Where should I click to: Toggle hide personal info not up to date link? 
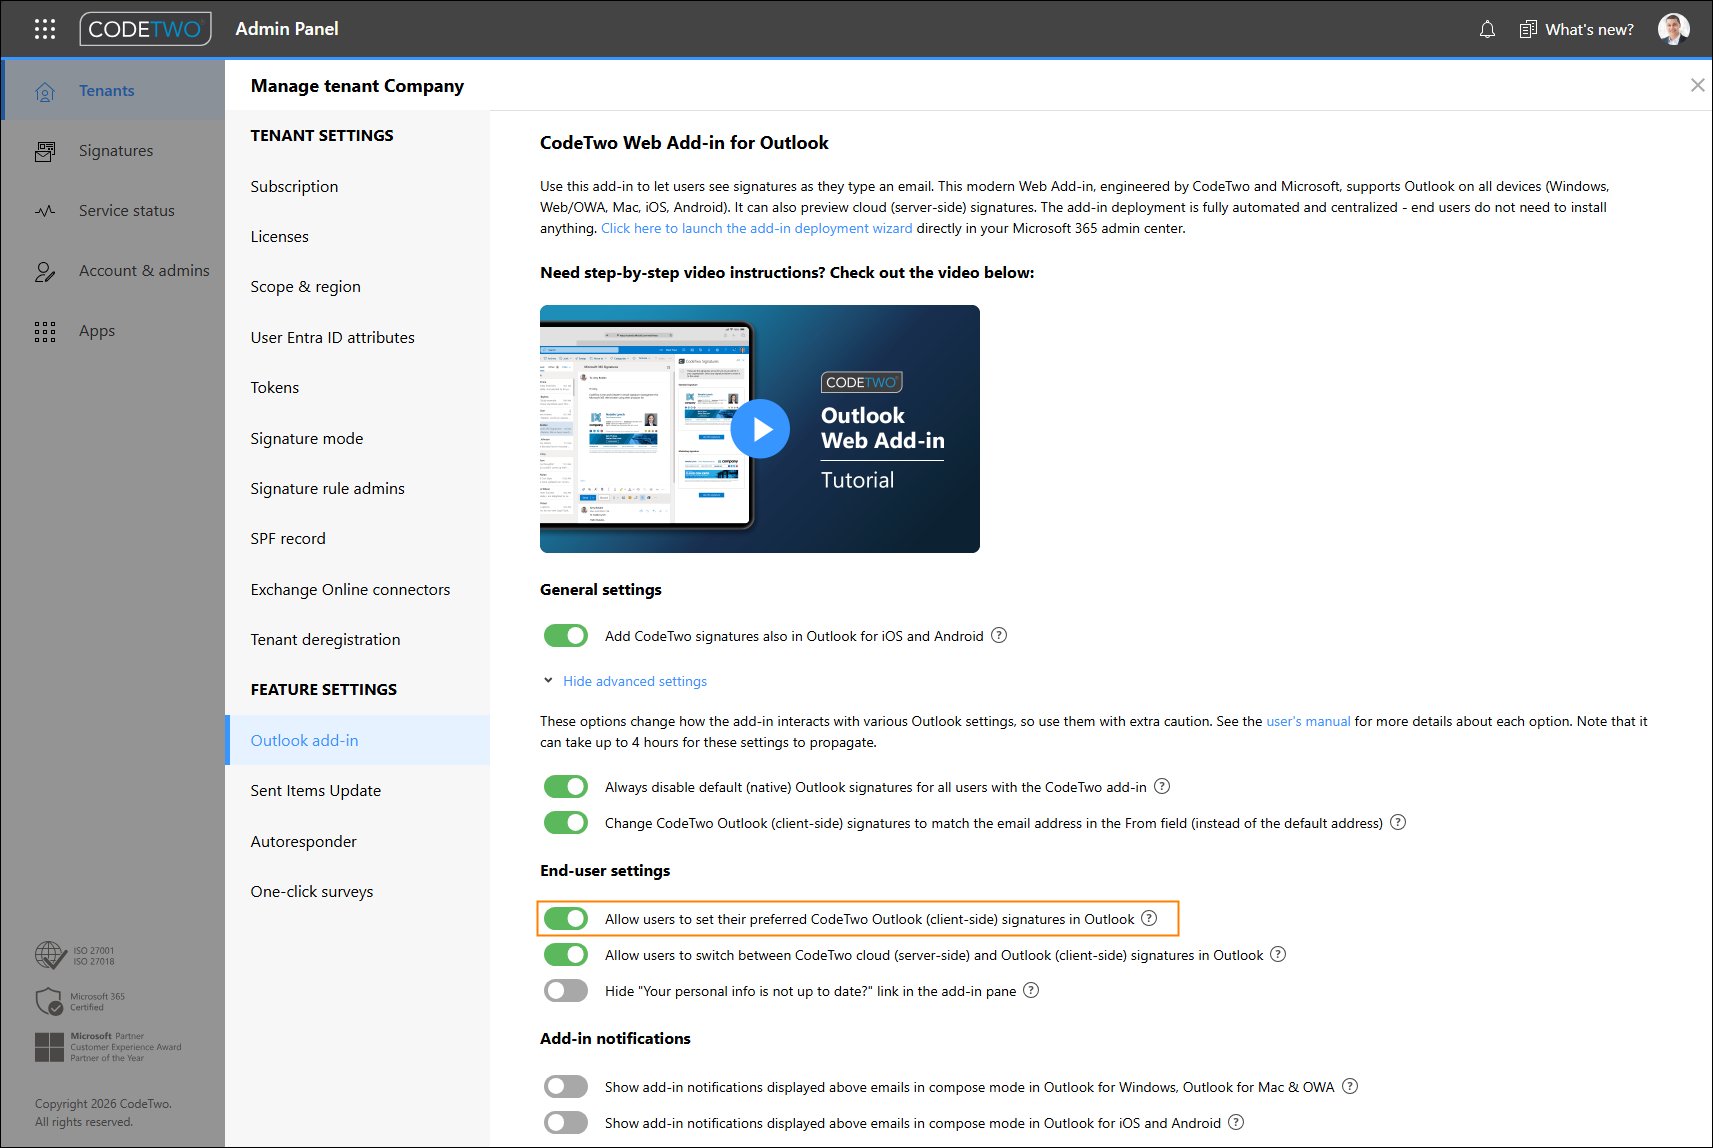(566, 991)
